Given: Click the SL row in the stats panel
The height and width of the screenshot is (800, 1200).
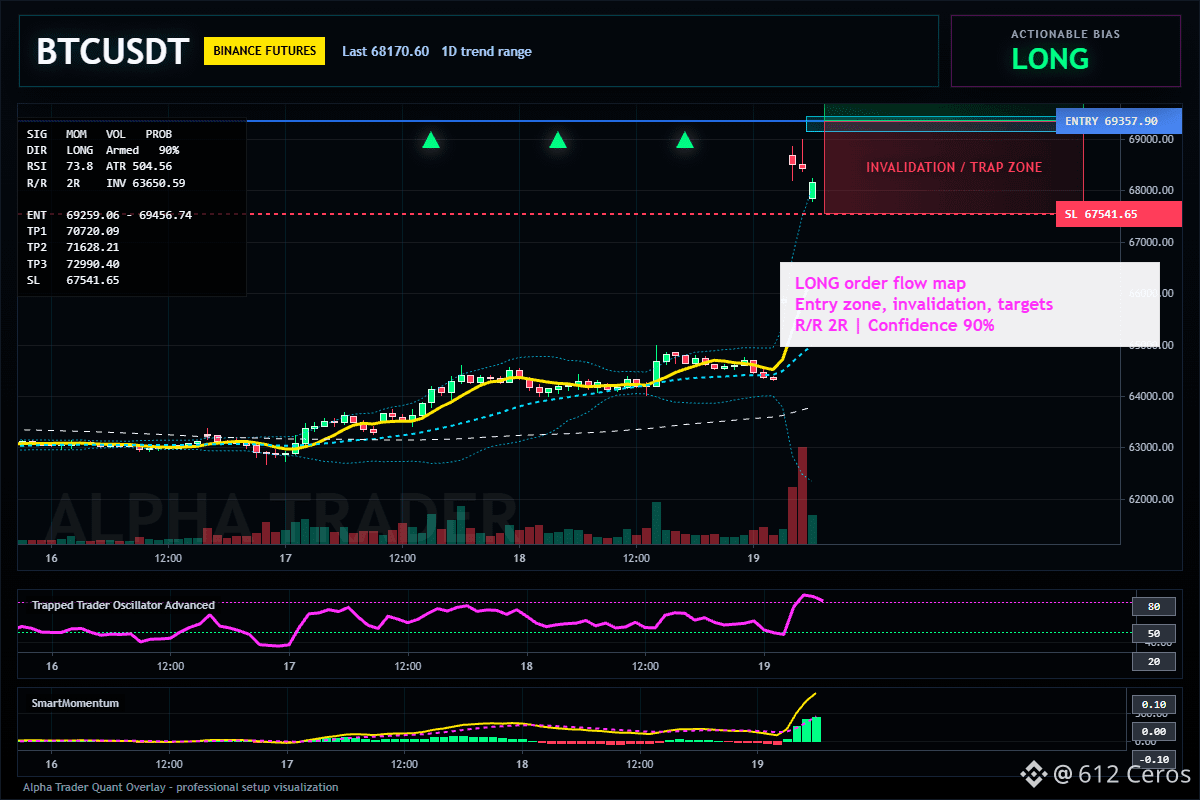Looking at the screenshot, I should coord(73,280).
